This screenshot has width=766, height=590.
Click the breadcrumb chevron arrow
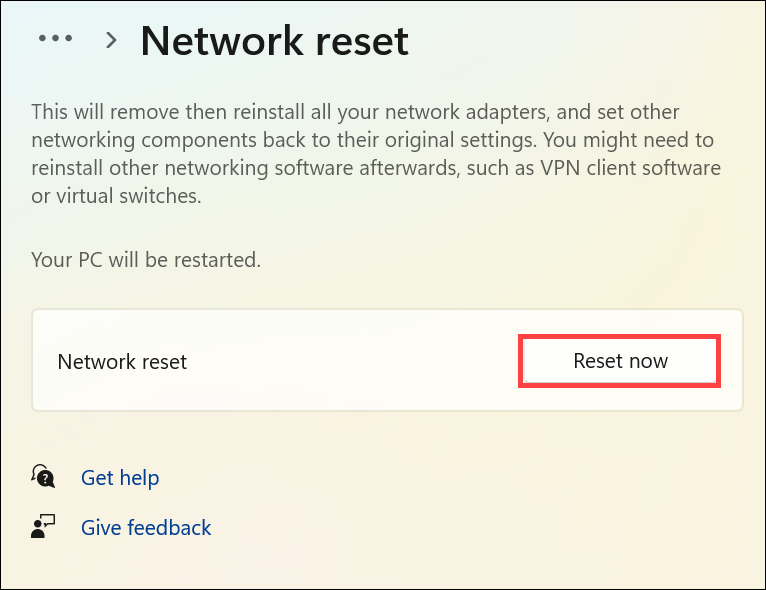[112, 40]
